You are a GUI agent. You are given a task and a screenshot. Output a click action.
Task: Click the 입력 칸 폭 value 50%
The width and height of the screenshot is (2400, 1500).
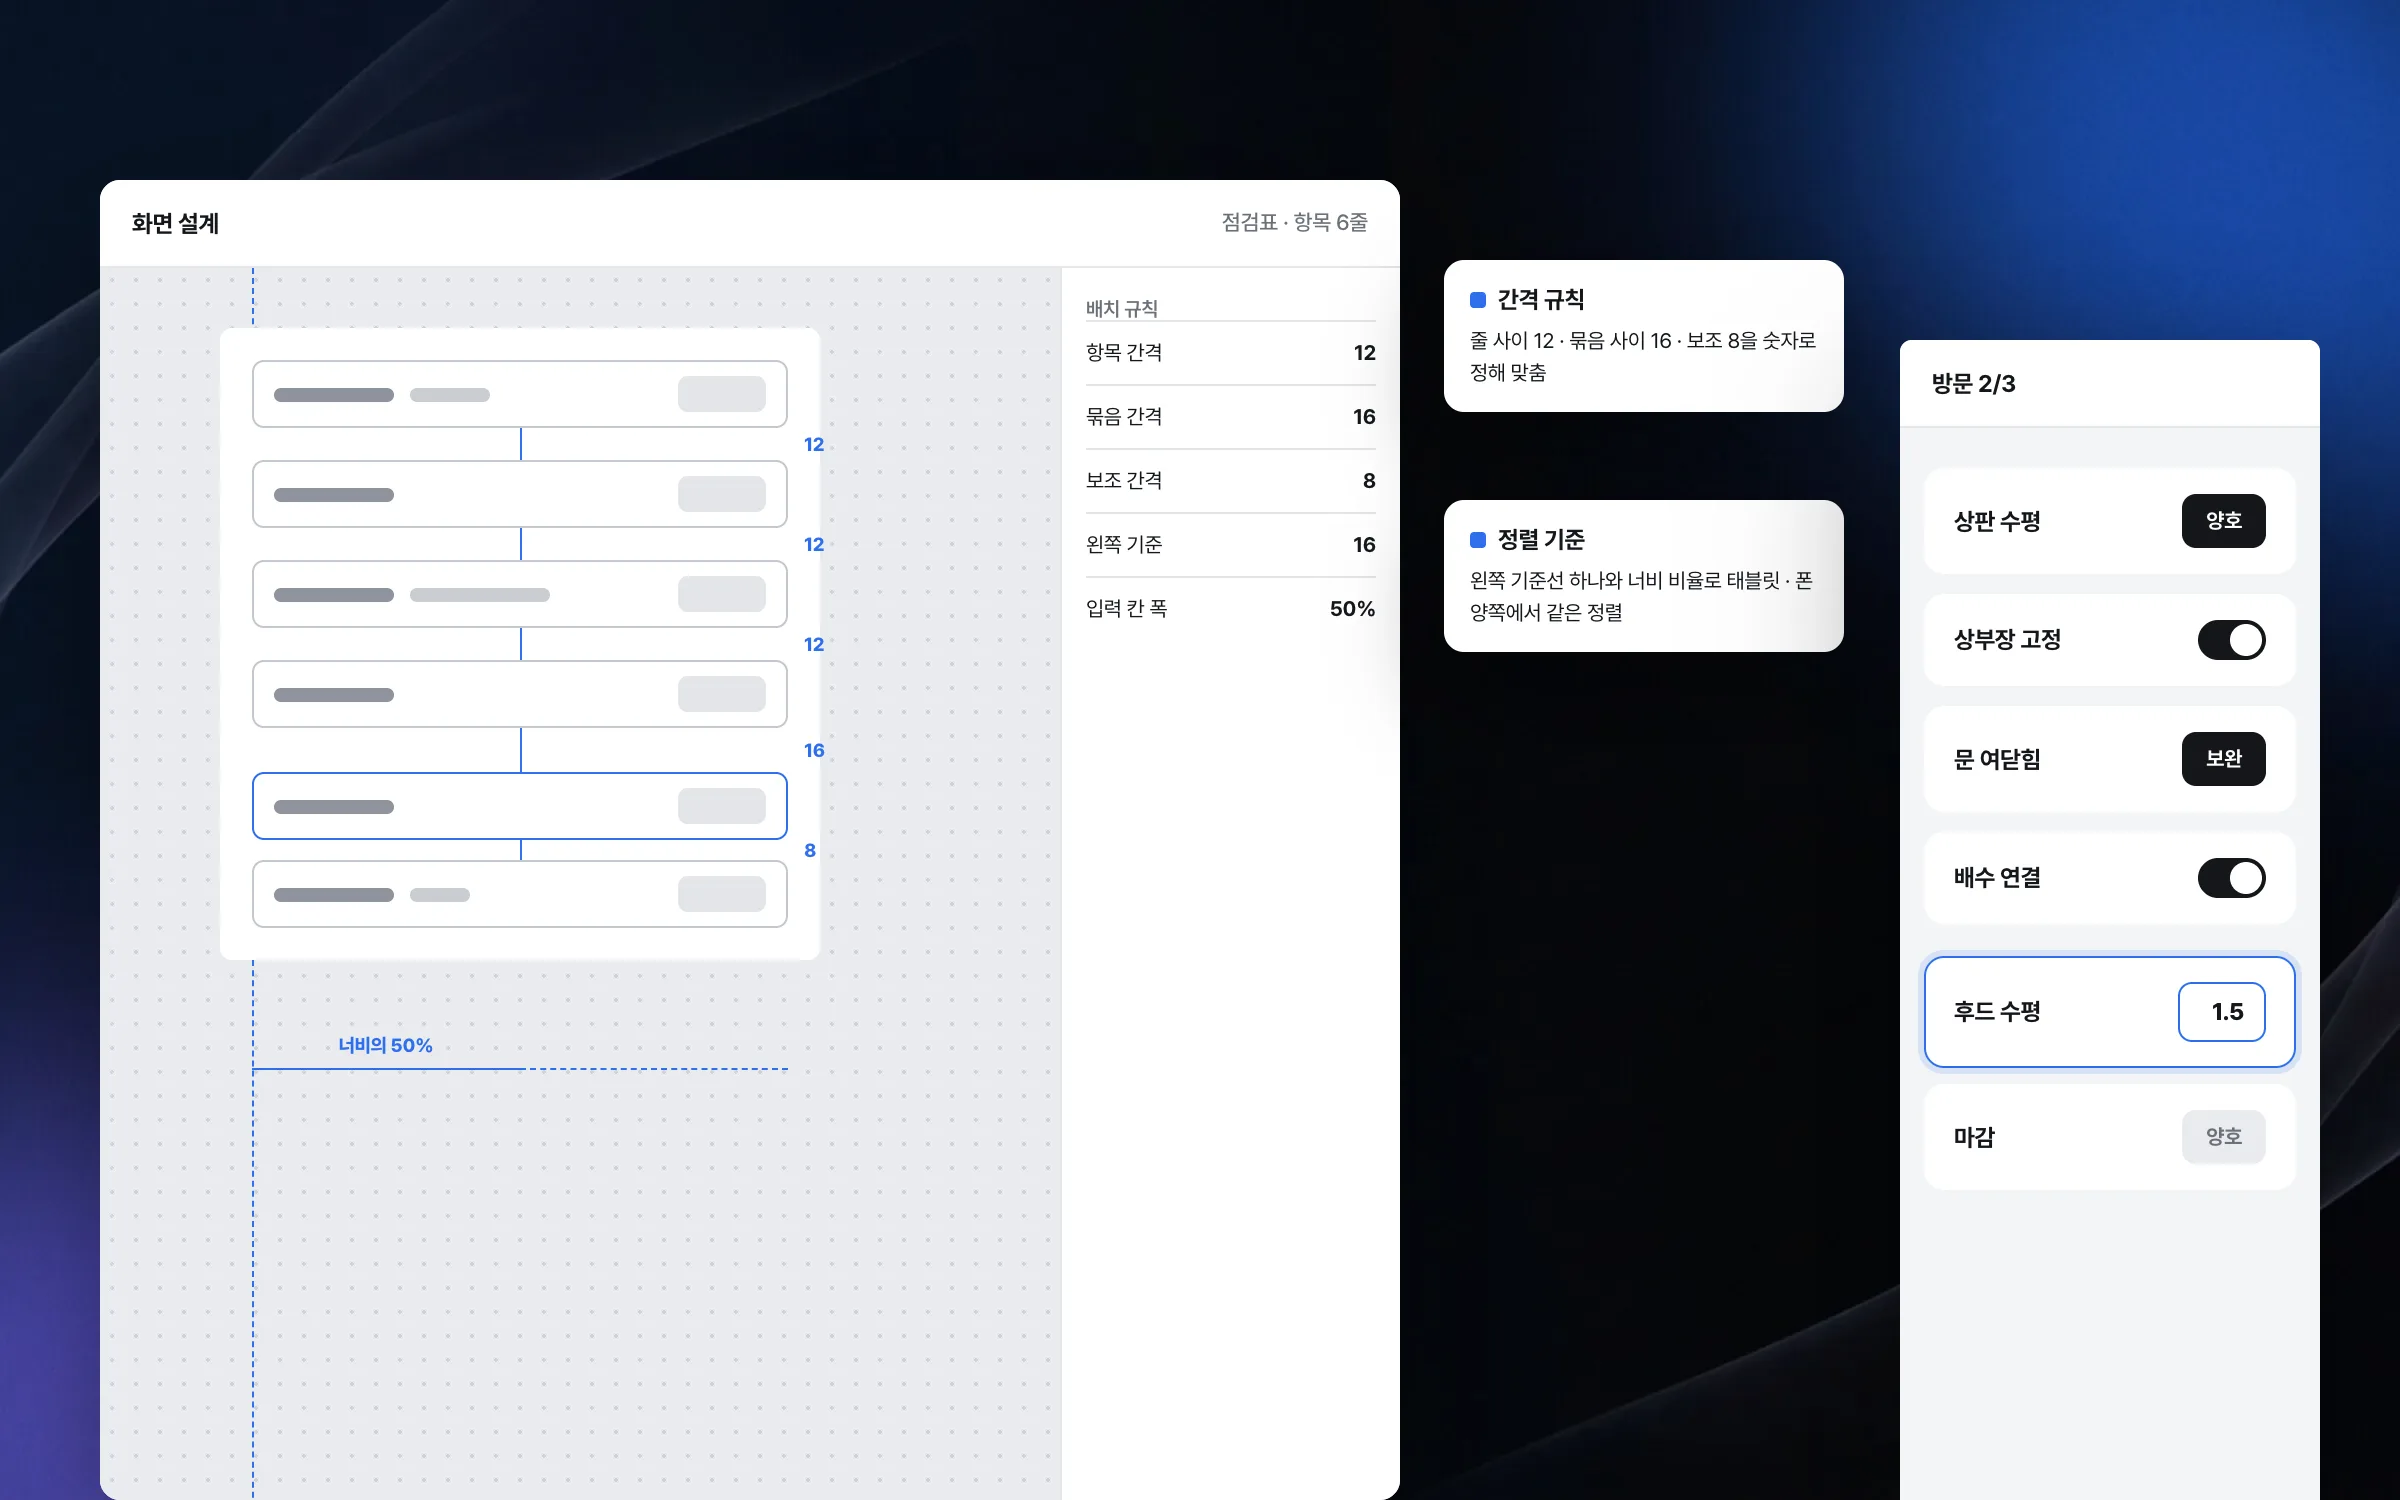[x=1352, y=609]
